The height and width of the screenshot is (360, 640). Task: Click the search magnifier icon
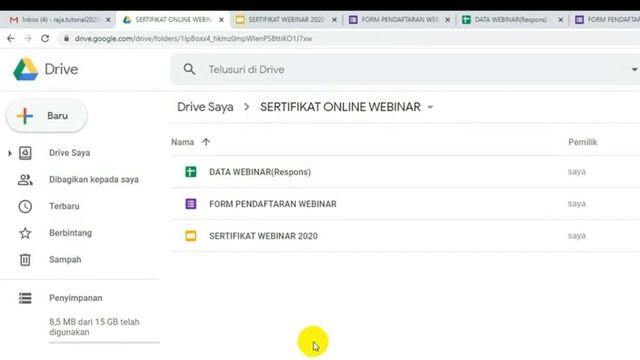click(189, 69)
